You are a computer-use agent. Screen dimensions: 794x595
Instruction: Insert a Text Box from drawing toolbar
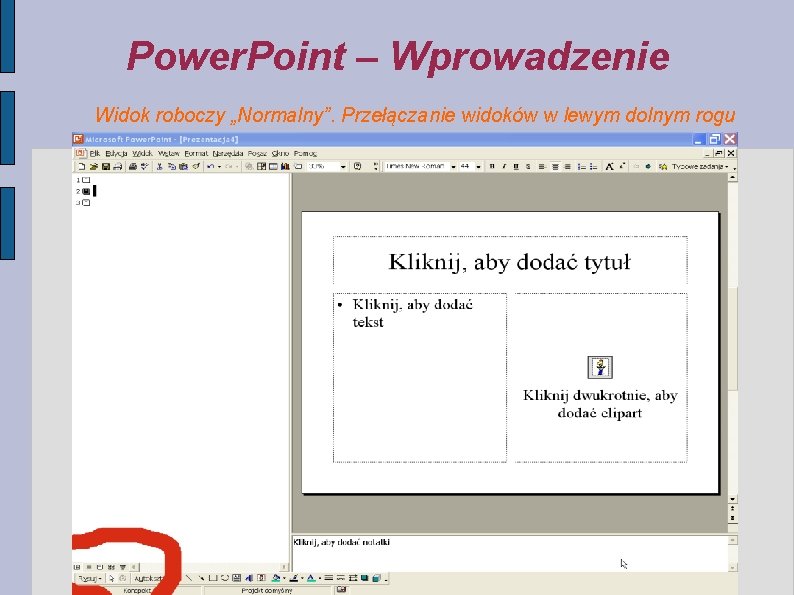(236, 578)
